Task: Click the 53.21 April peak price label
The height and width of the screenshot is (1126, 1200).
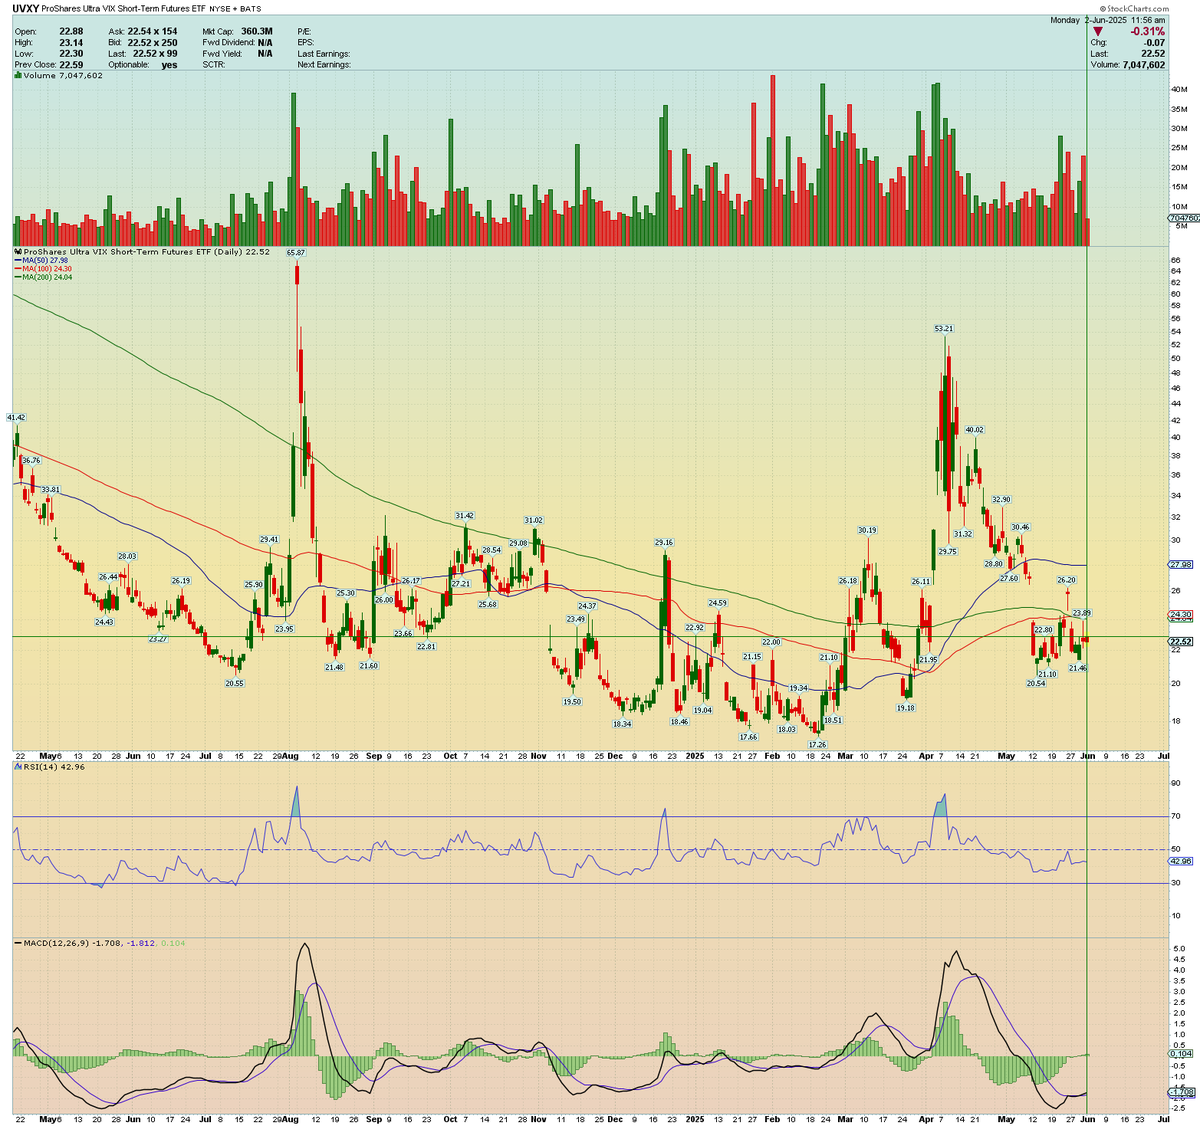Action: pyautogui.click(x=943, y=328)
